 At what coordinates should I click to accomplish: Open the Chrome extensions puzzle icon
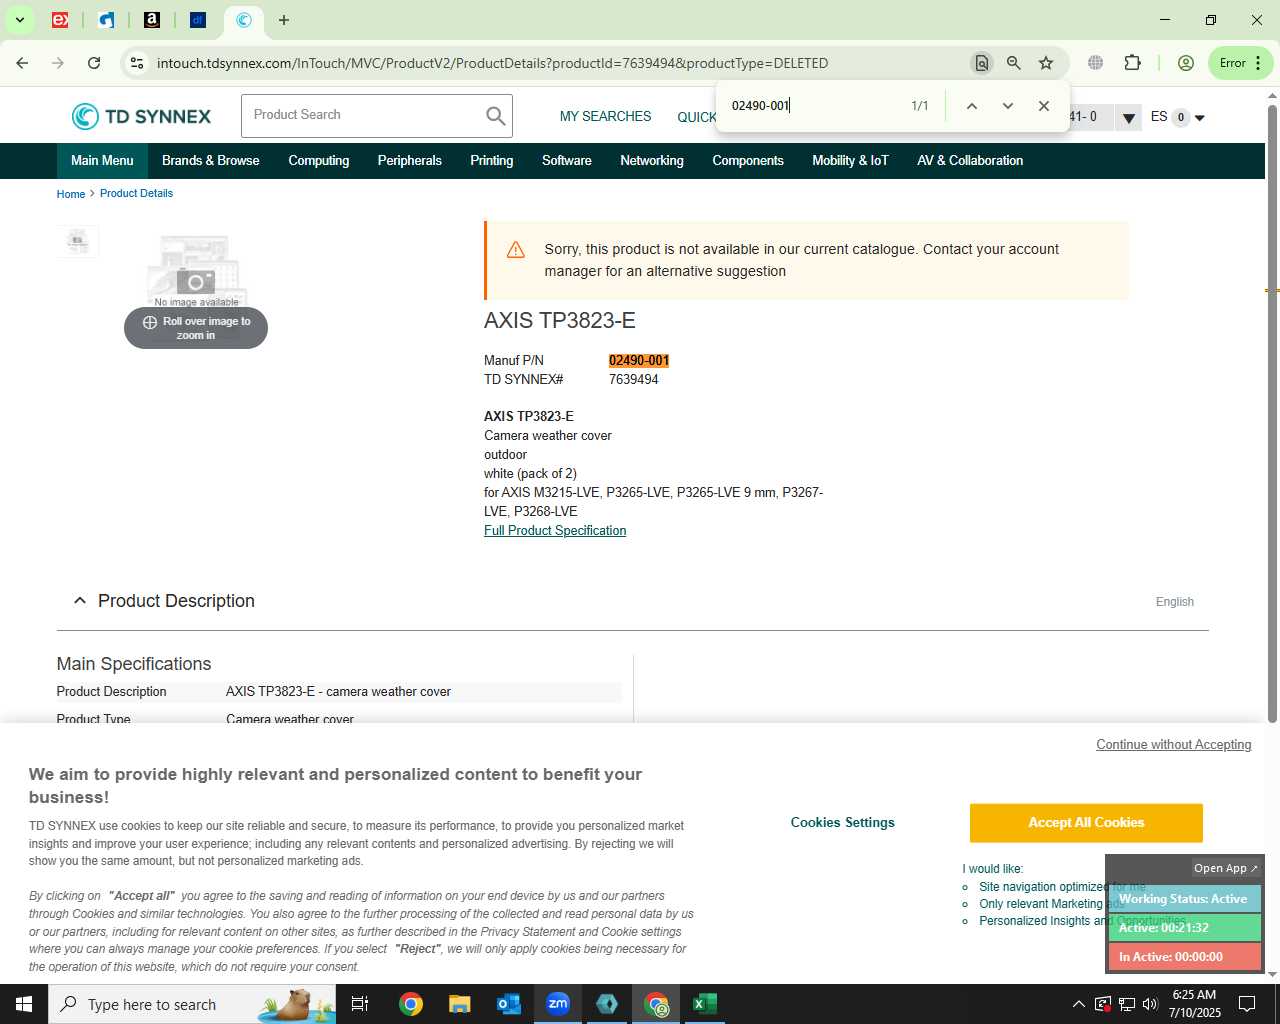[1132, 63]
